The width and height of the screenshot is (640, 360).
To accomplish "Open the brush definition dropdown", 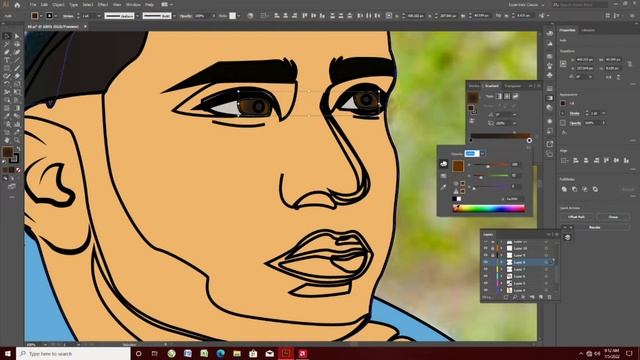I will coord(174,16).
